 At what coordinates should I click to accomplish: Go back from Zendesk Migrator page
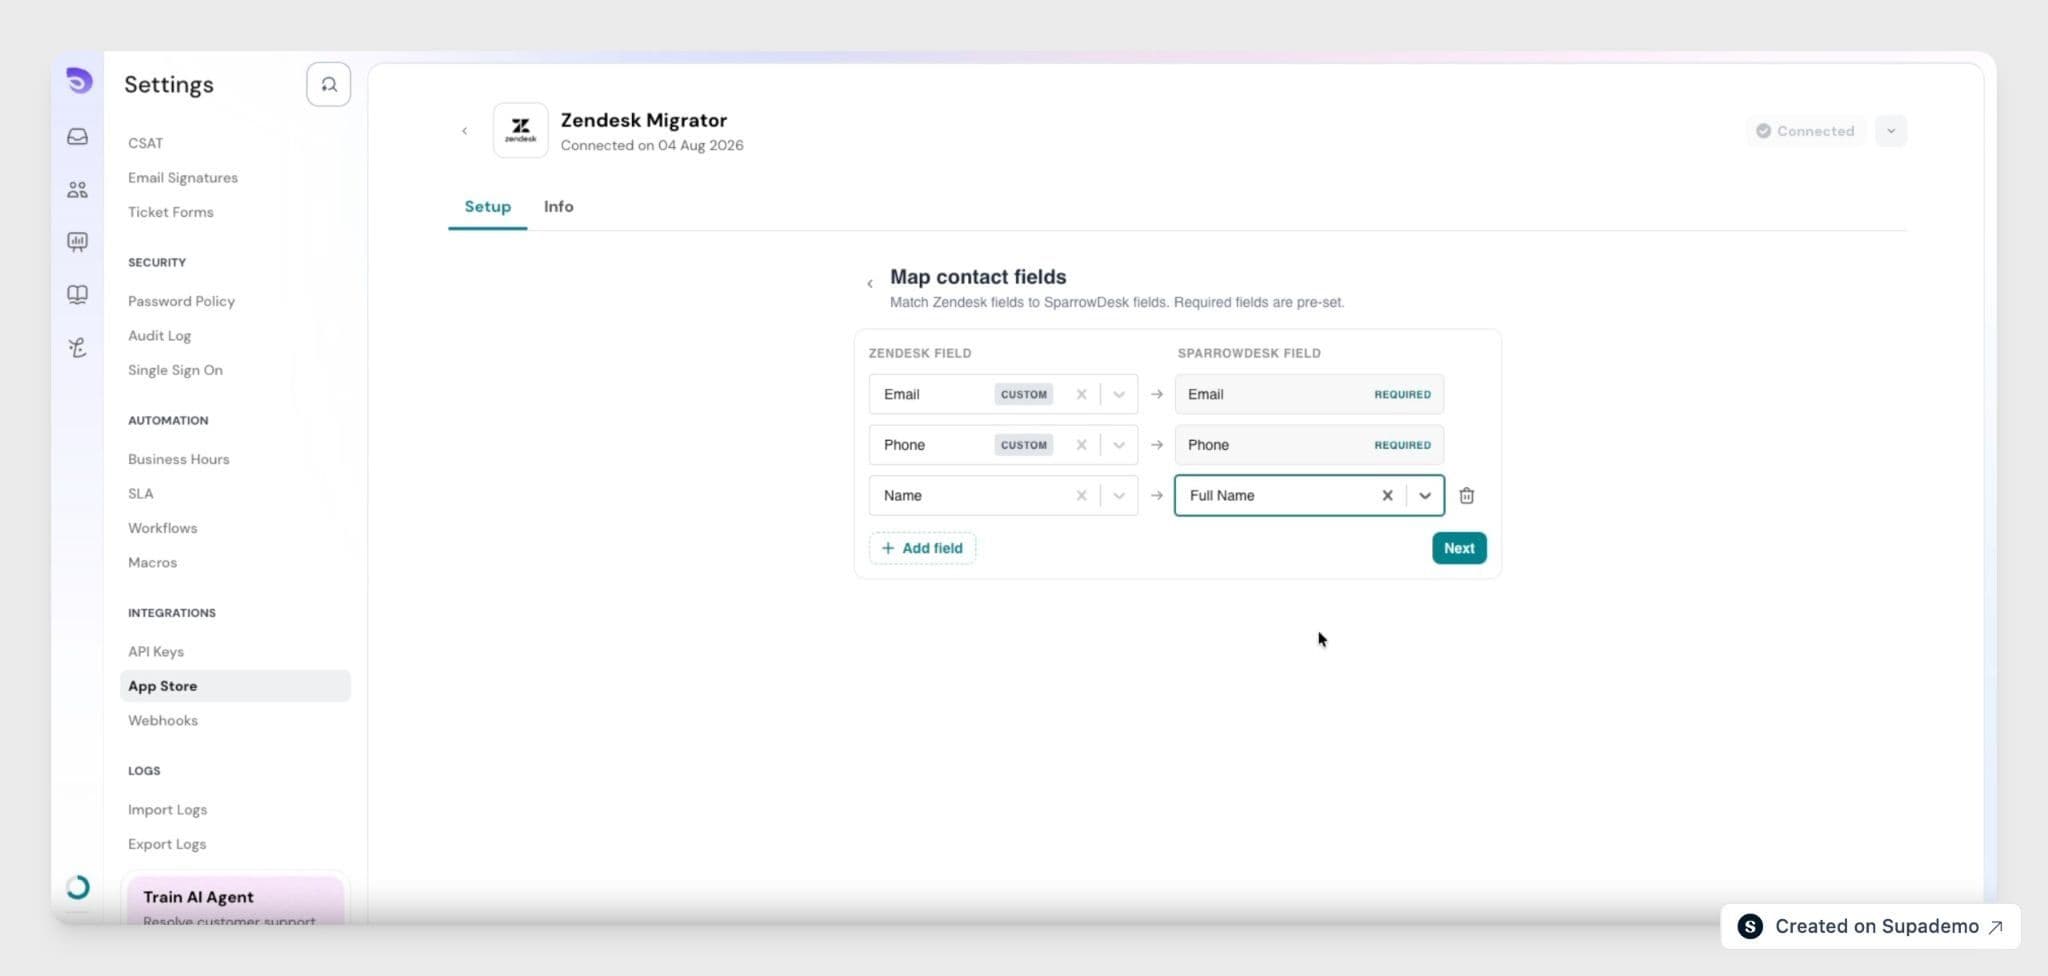464,131
